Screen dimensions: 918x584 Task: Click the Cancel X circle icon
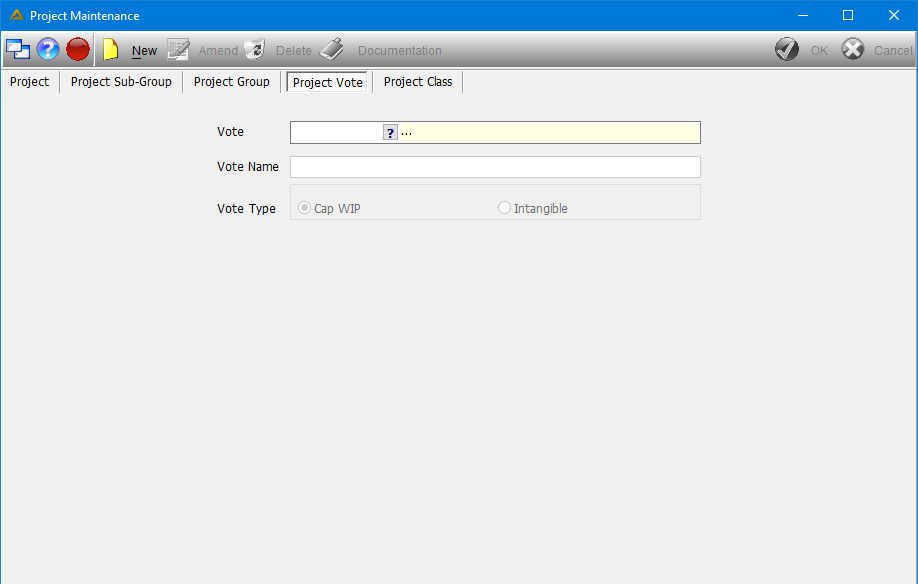tap(853, 49)
